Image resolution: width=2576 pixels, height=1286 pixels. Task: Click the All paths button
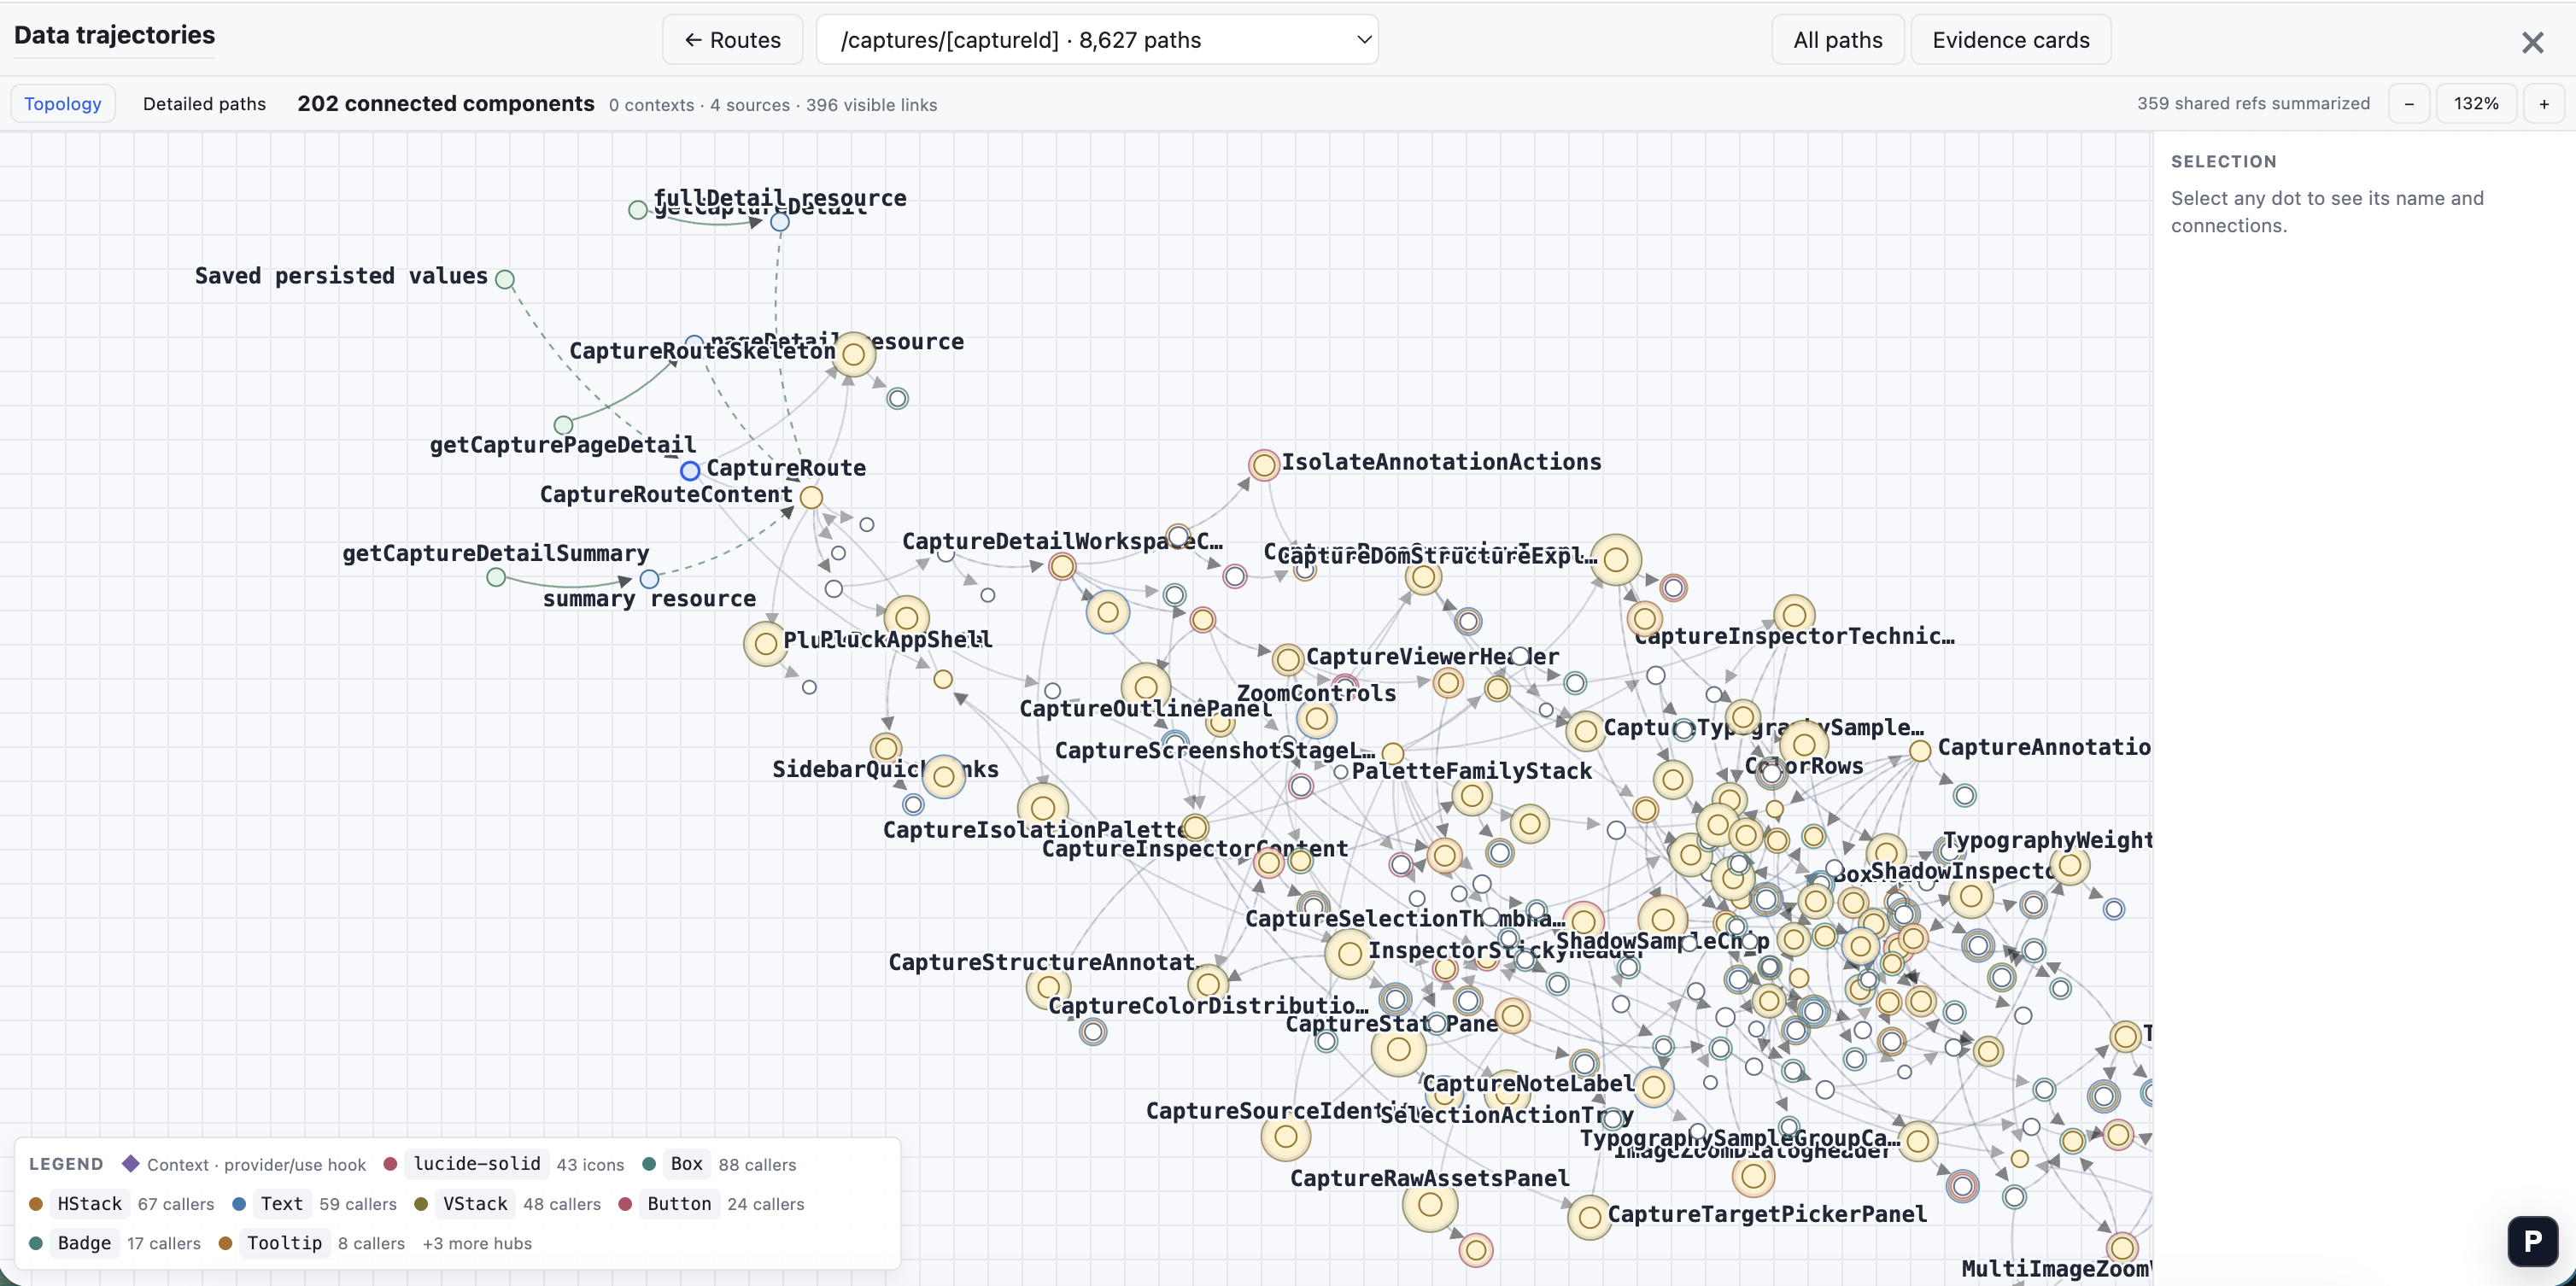pyautogui.click(x=1837, y=40)
